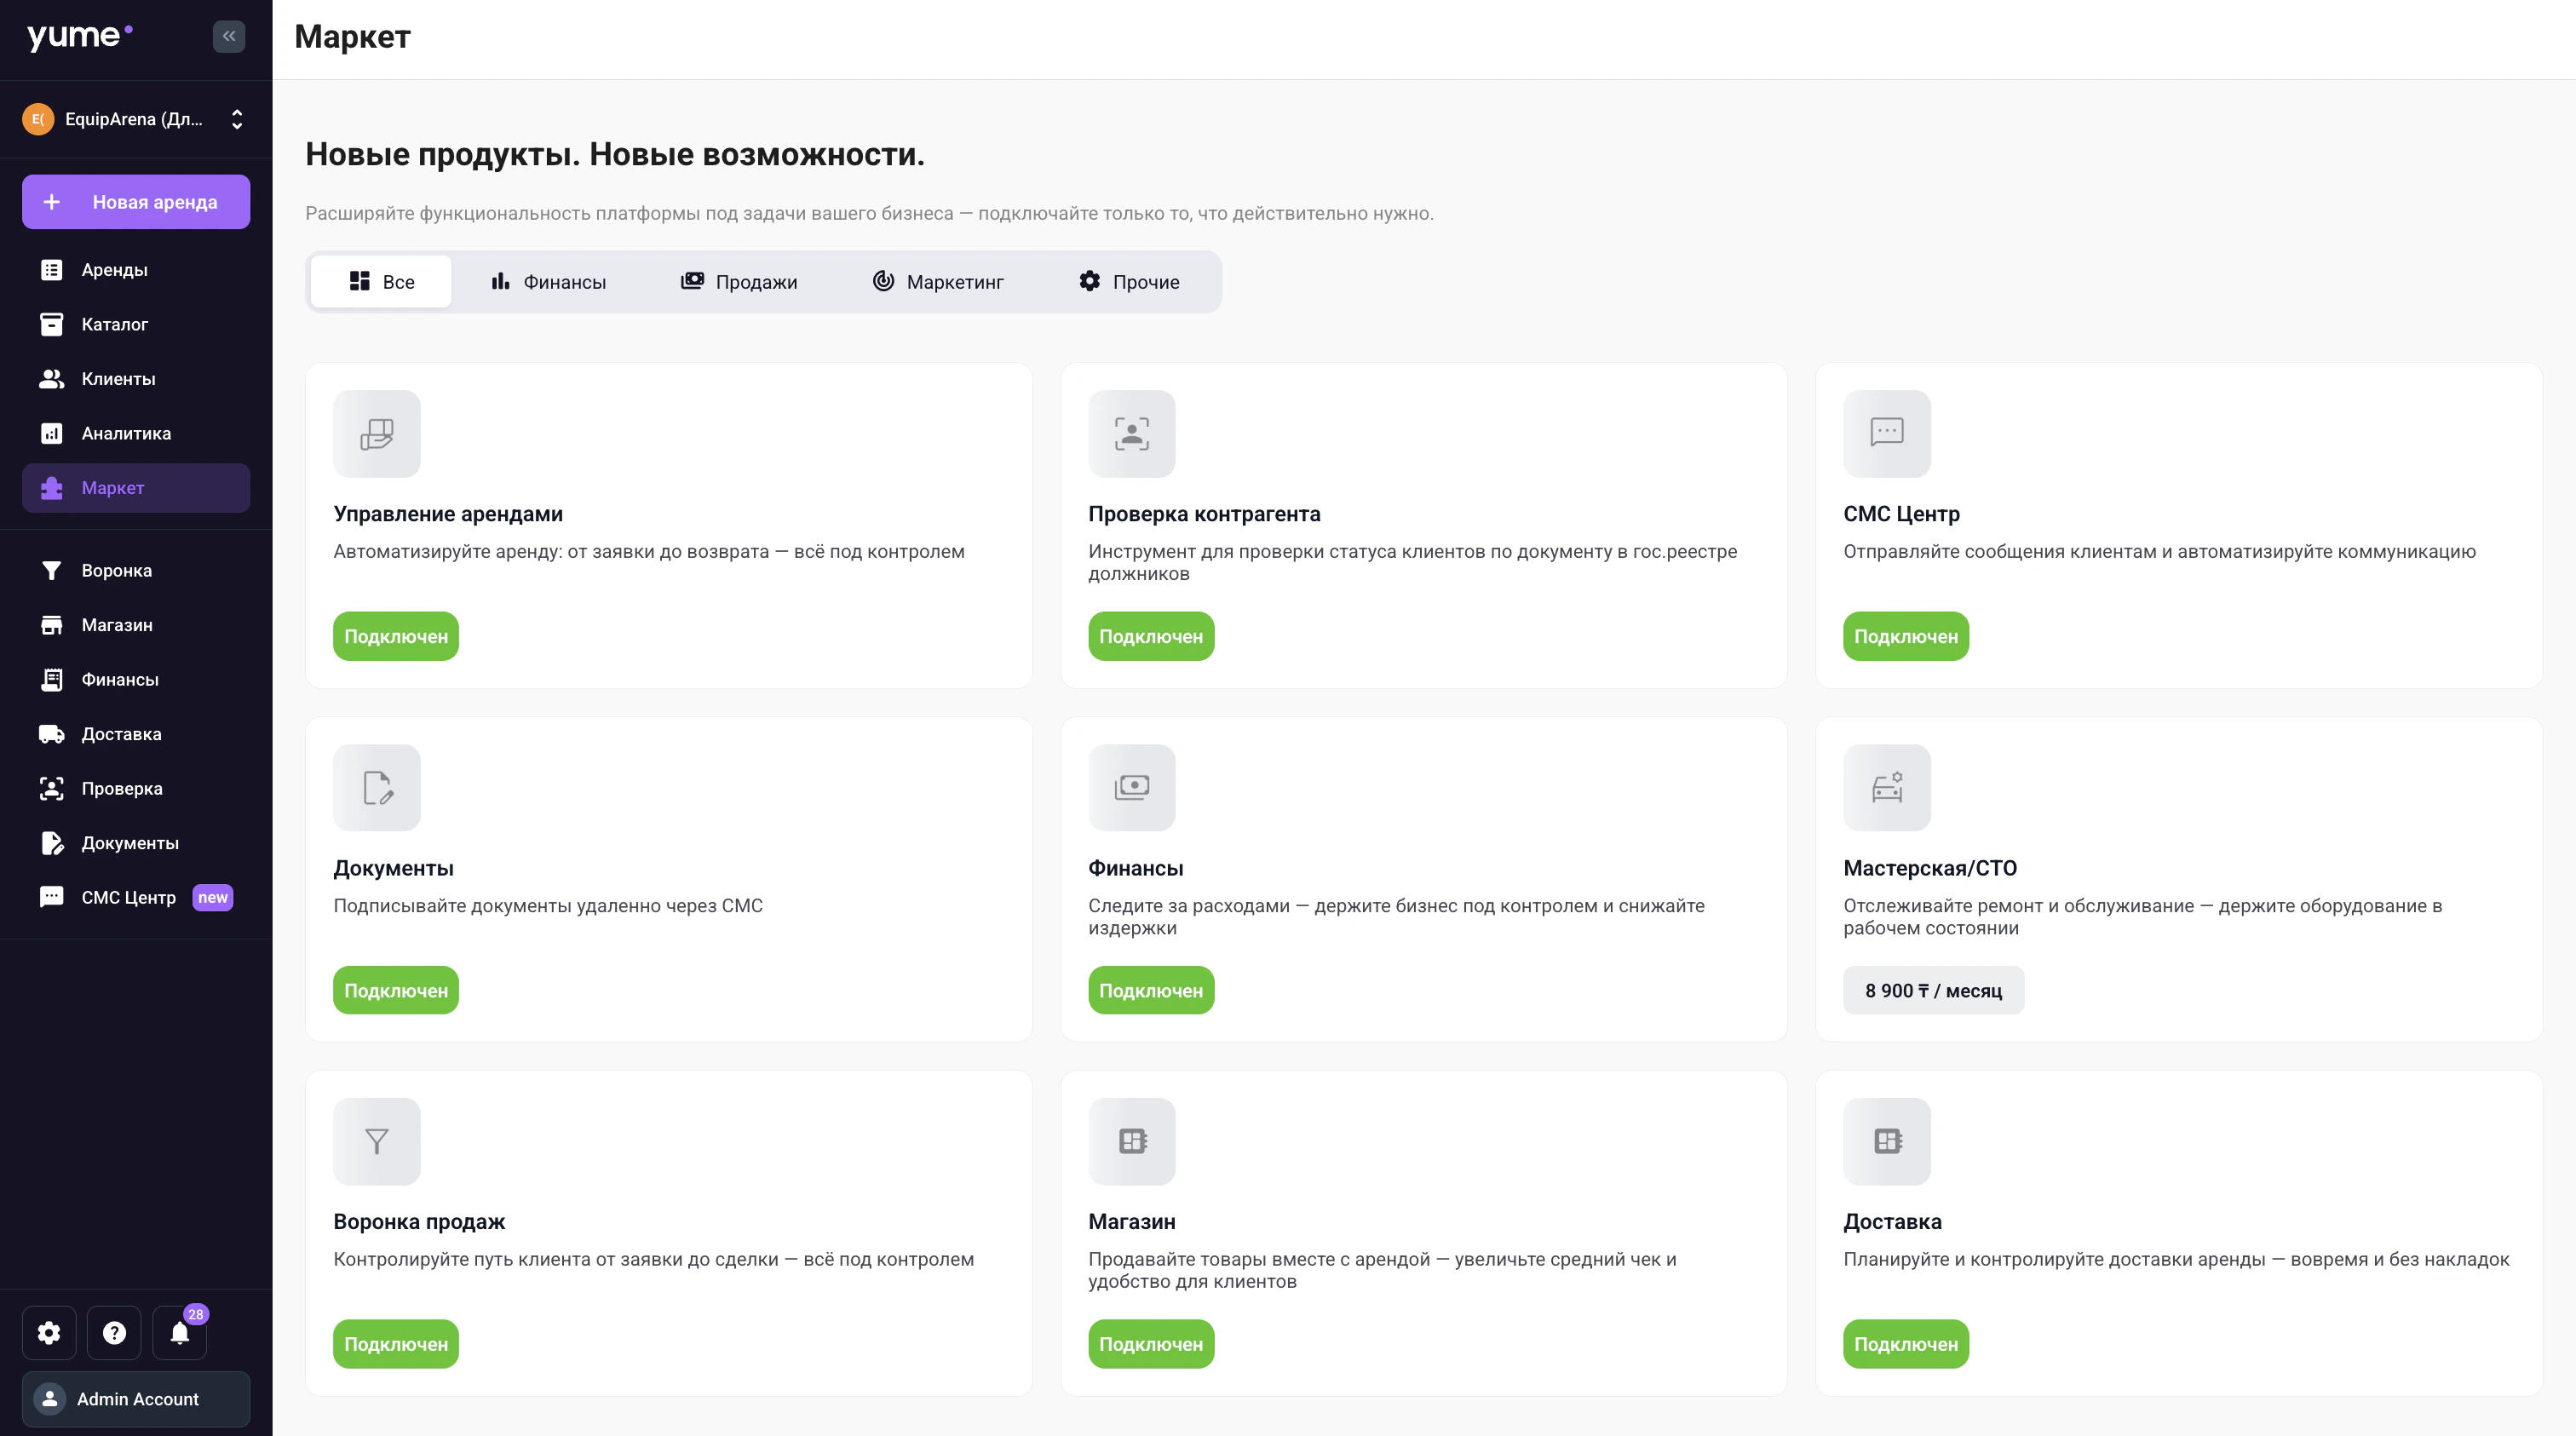Click Подключен button on Проверка контрагента card
2576x1436 pixels.
click(x=1150, y=636)
